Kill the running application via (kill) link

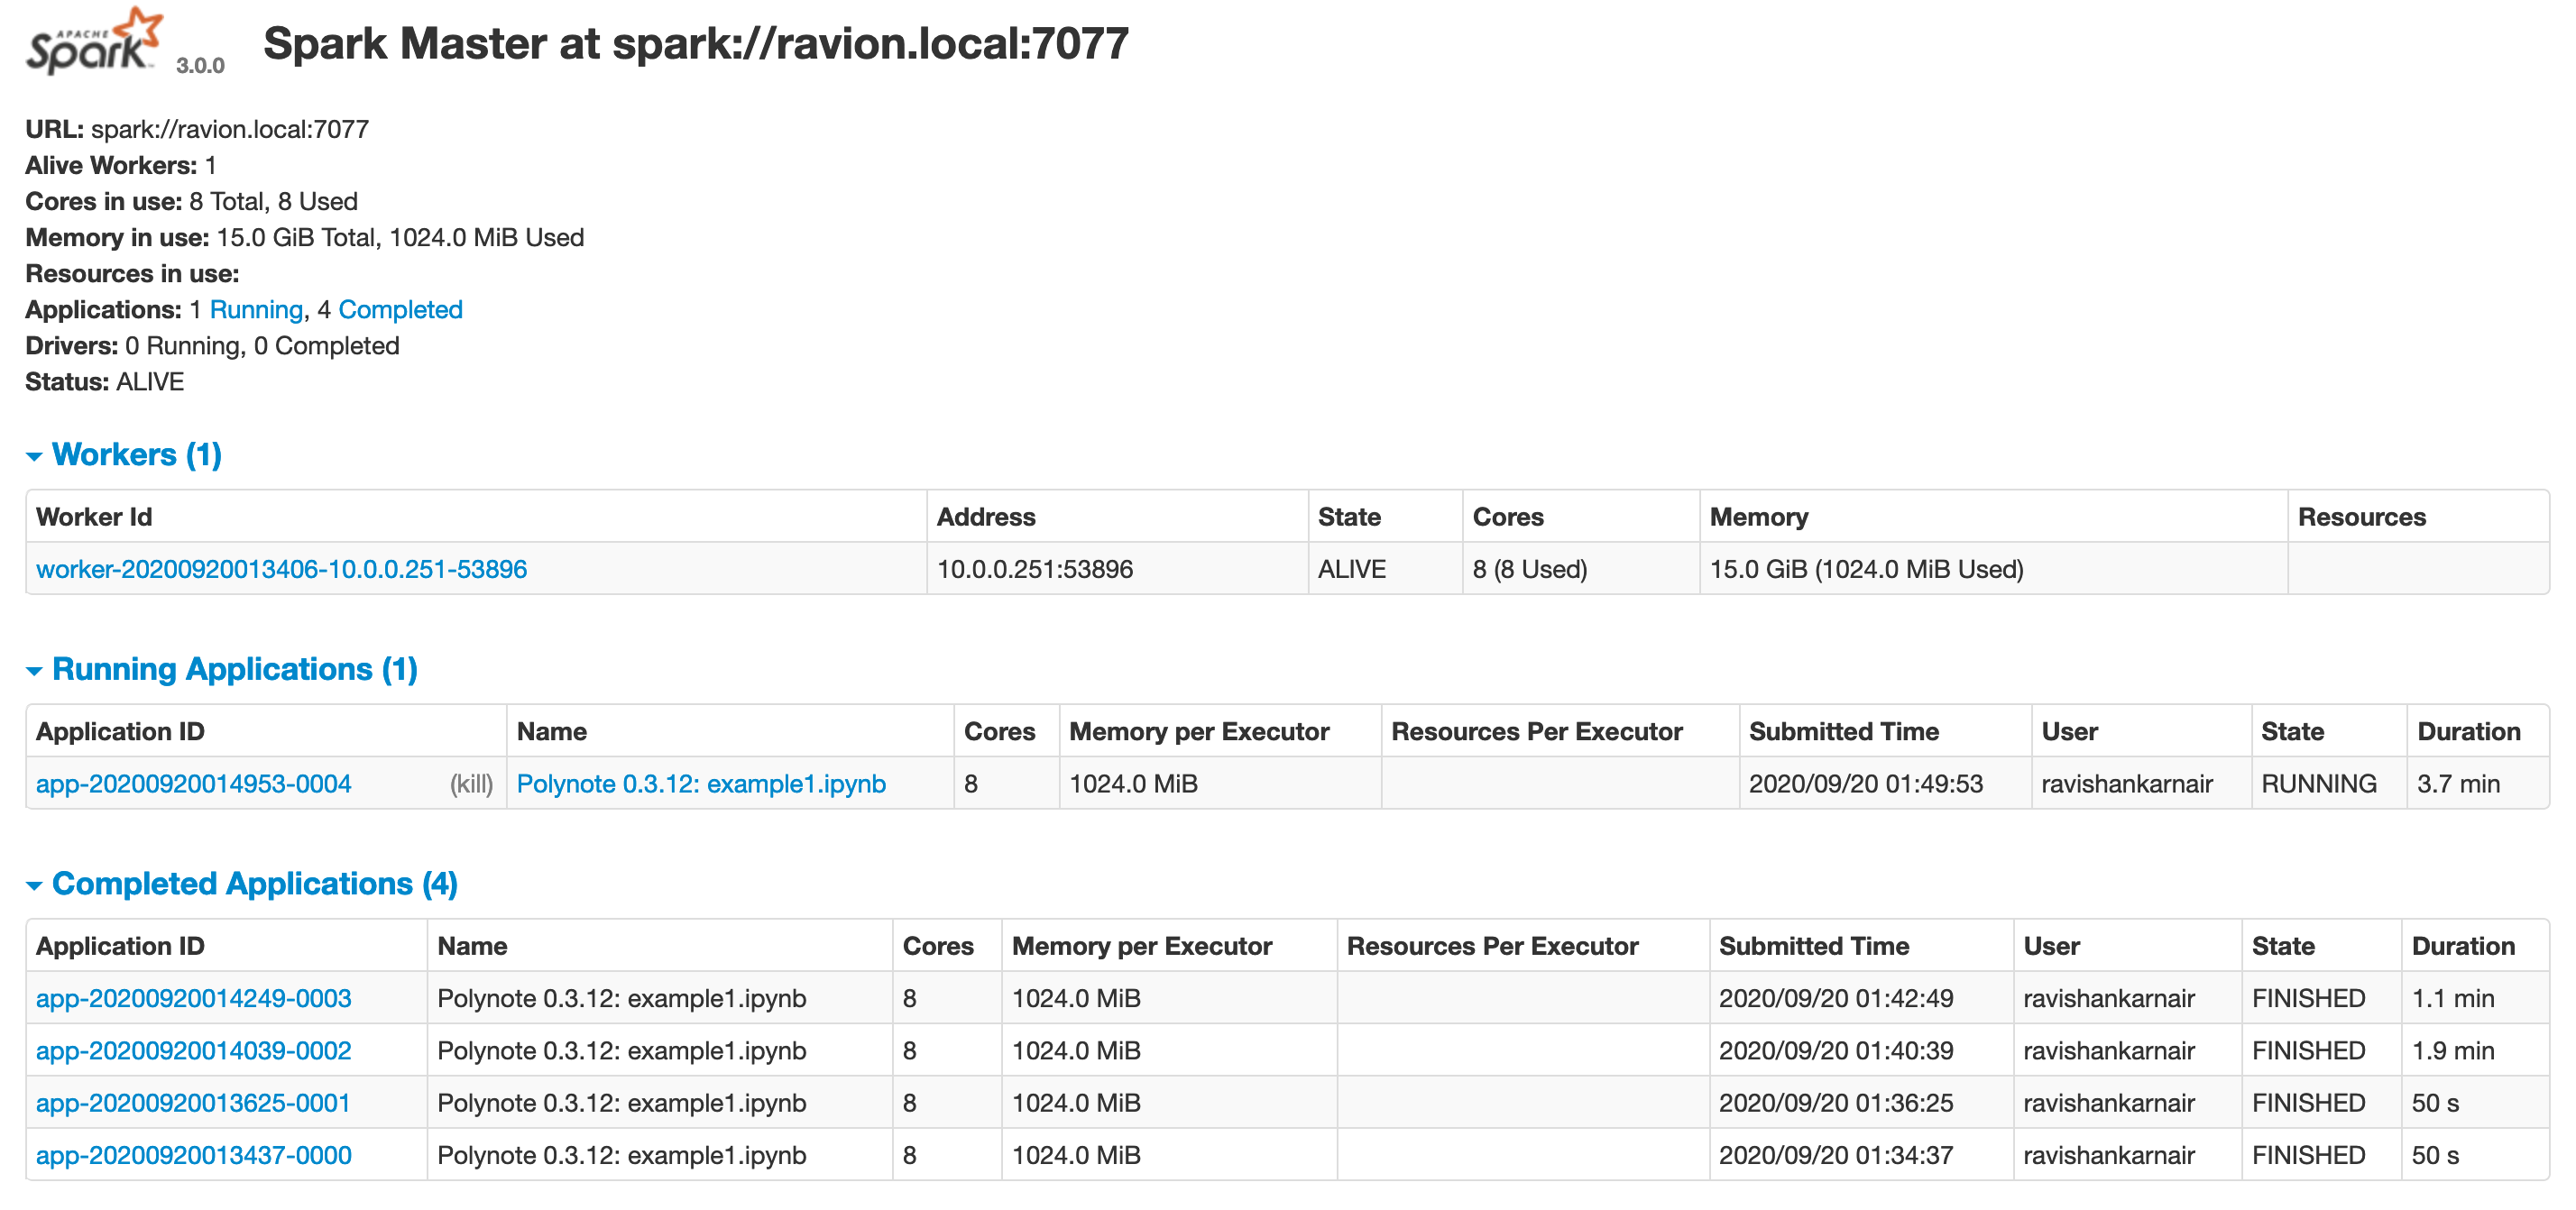tap(471, 784)
